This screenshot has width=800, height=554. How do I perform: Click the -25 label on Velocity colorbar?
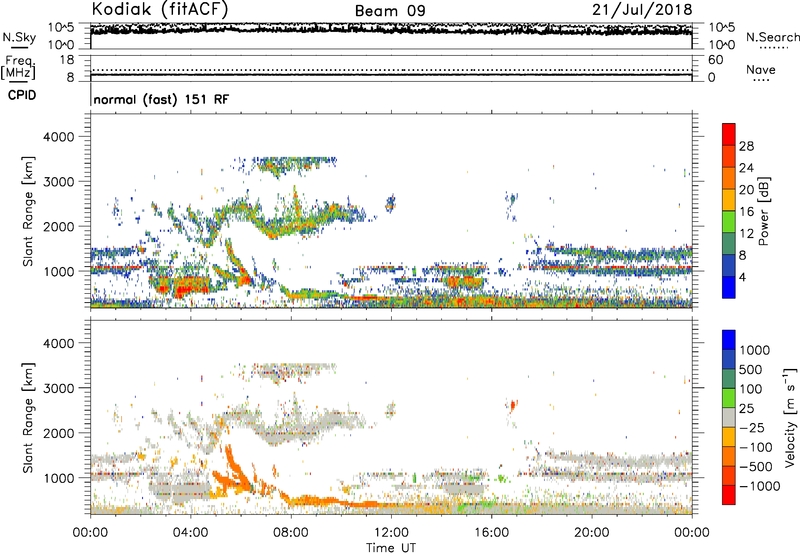750,428
